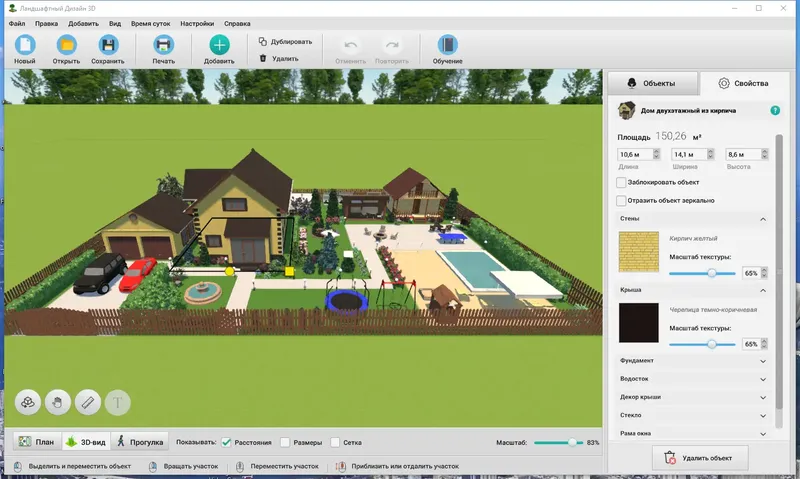Image resolution: width=800 pixels, height=479 pixels.
Task: Click the round camera rotate tool button
Action: tap(28, 402)
